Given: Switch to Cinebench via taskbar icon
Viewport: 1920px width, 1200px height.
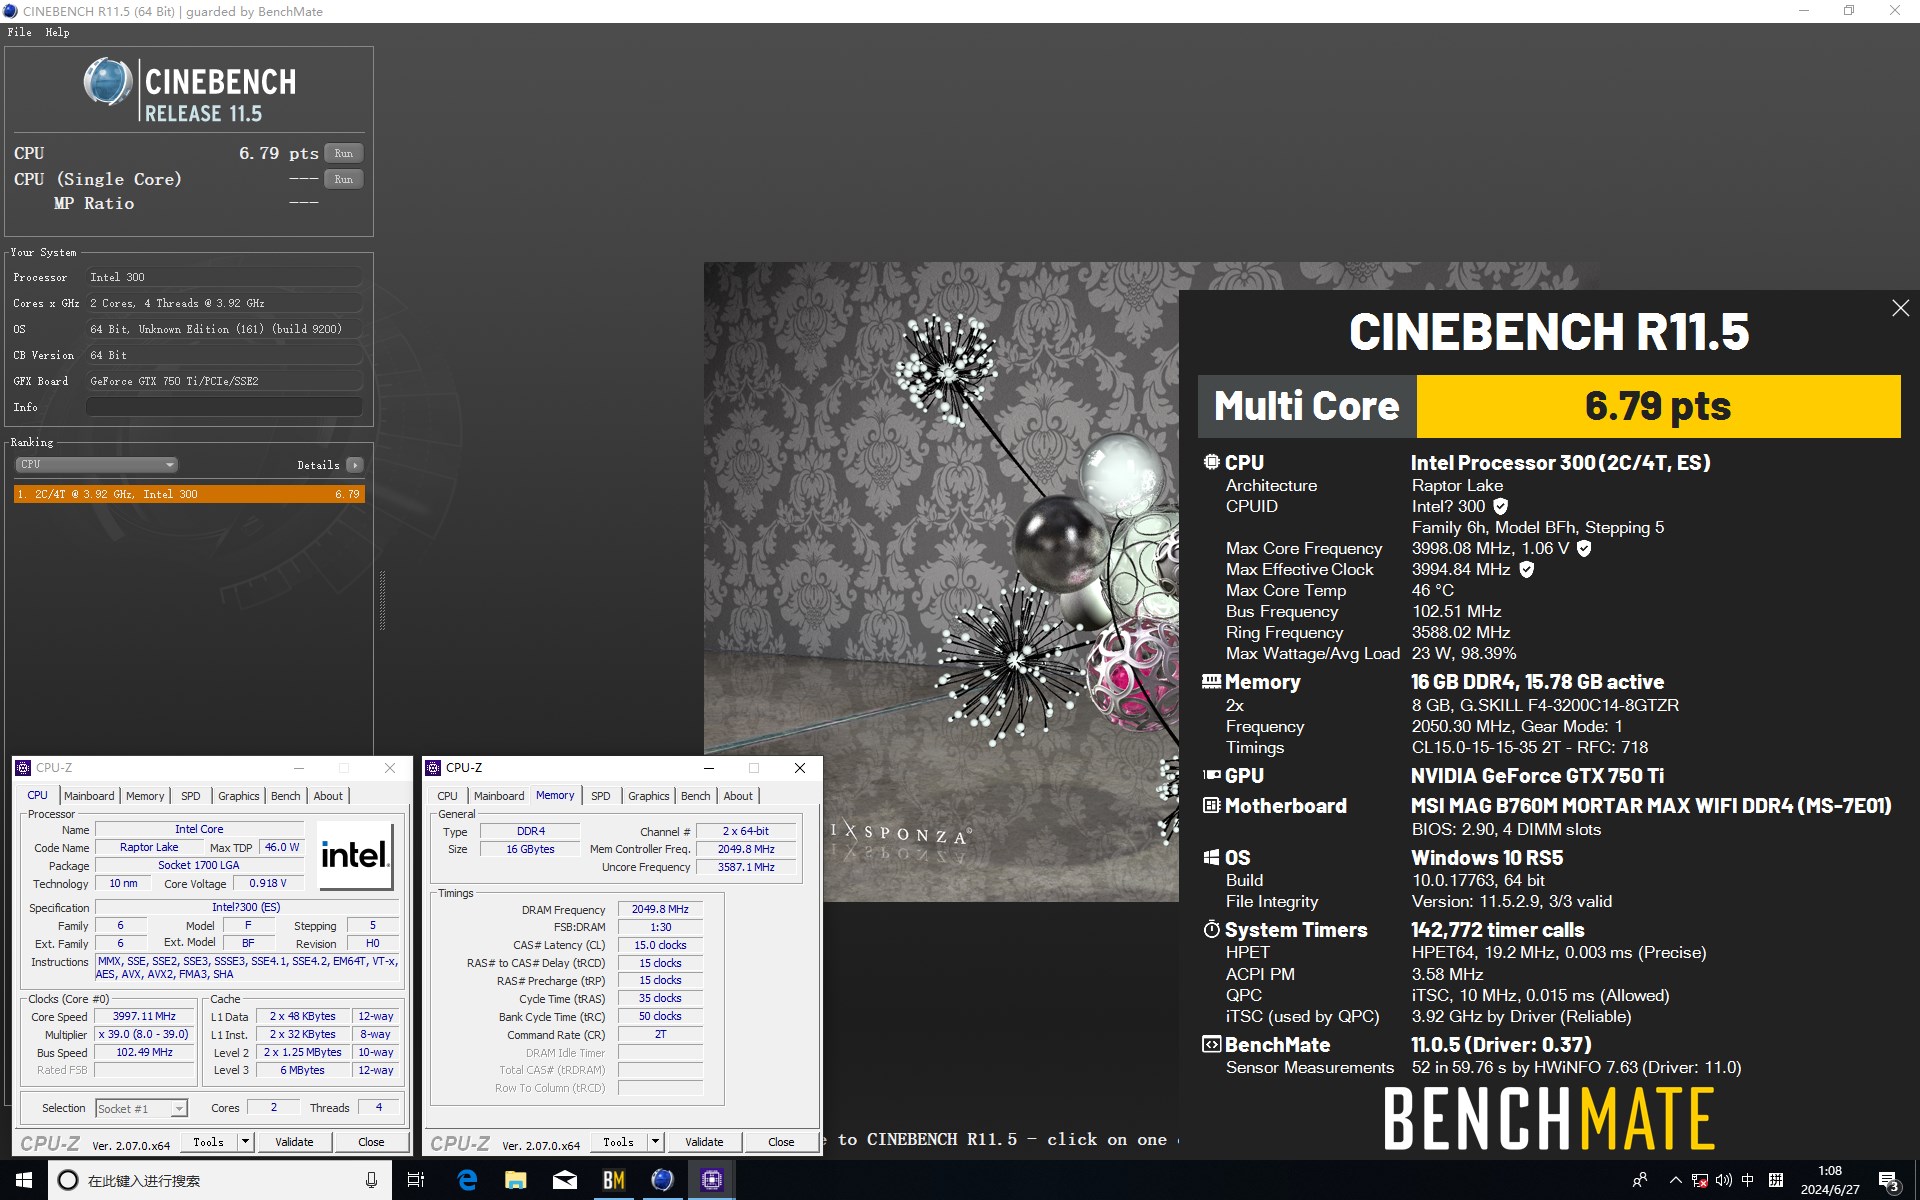Looking at the screenshot, I should click(x=662, y=1180).
